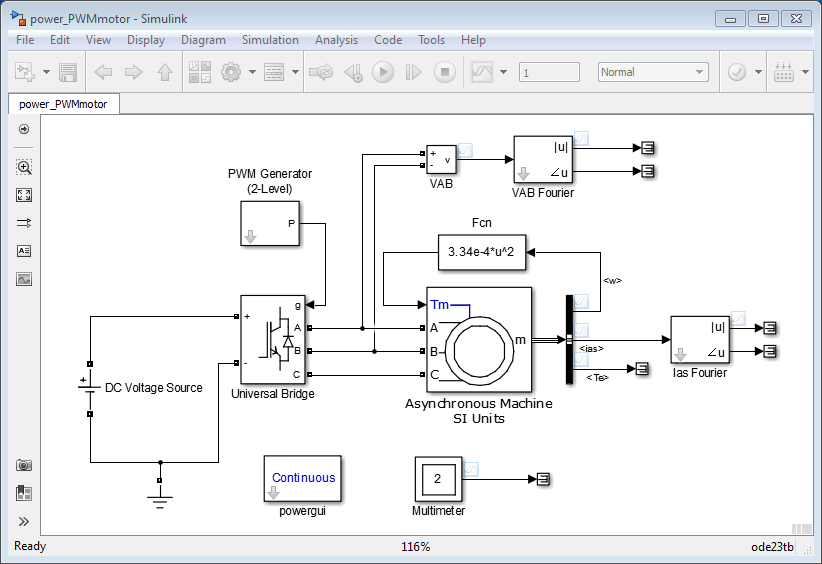Open the Simulation menu
822x564 pixels.
coord(270,40)
